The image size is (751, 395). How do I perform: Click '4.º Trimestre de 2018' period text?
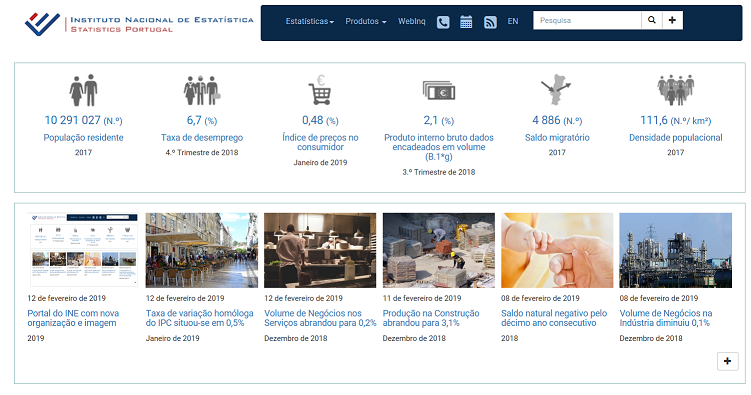tap(202, 152)
